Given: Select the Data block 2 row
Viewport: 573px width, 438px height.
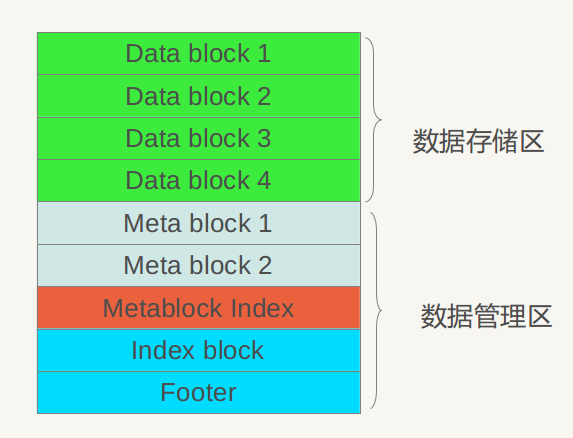Looking at the screenshot, I should [x=199, y=96].
